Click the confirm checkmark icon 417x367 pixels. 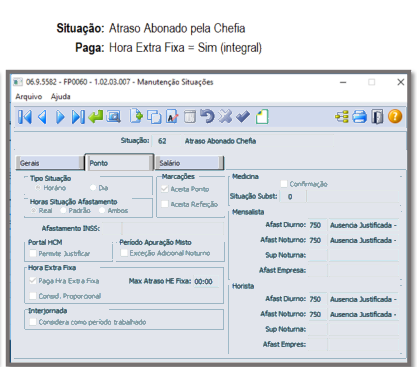click(x=243, y=117)
